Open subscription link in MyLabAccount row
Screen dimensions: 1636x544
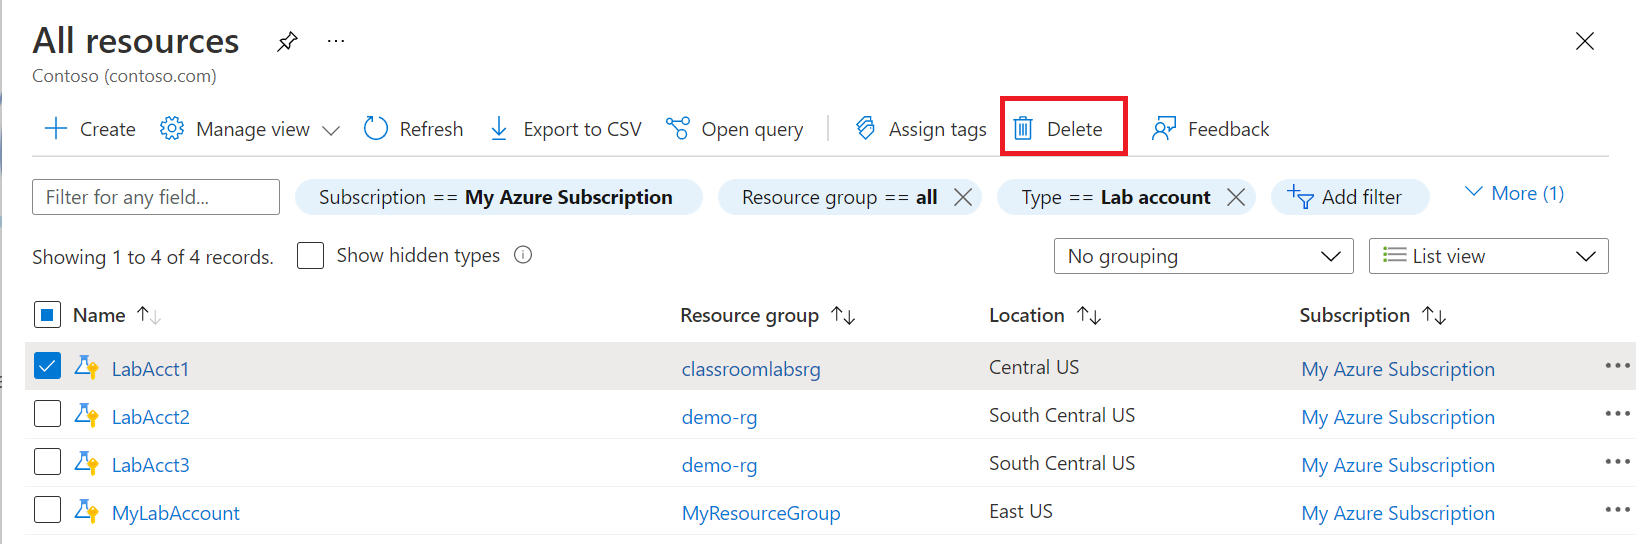tap(1398, 513)
